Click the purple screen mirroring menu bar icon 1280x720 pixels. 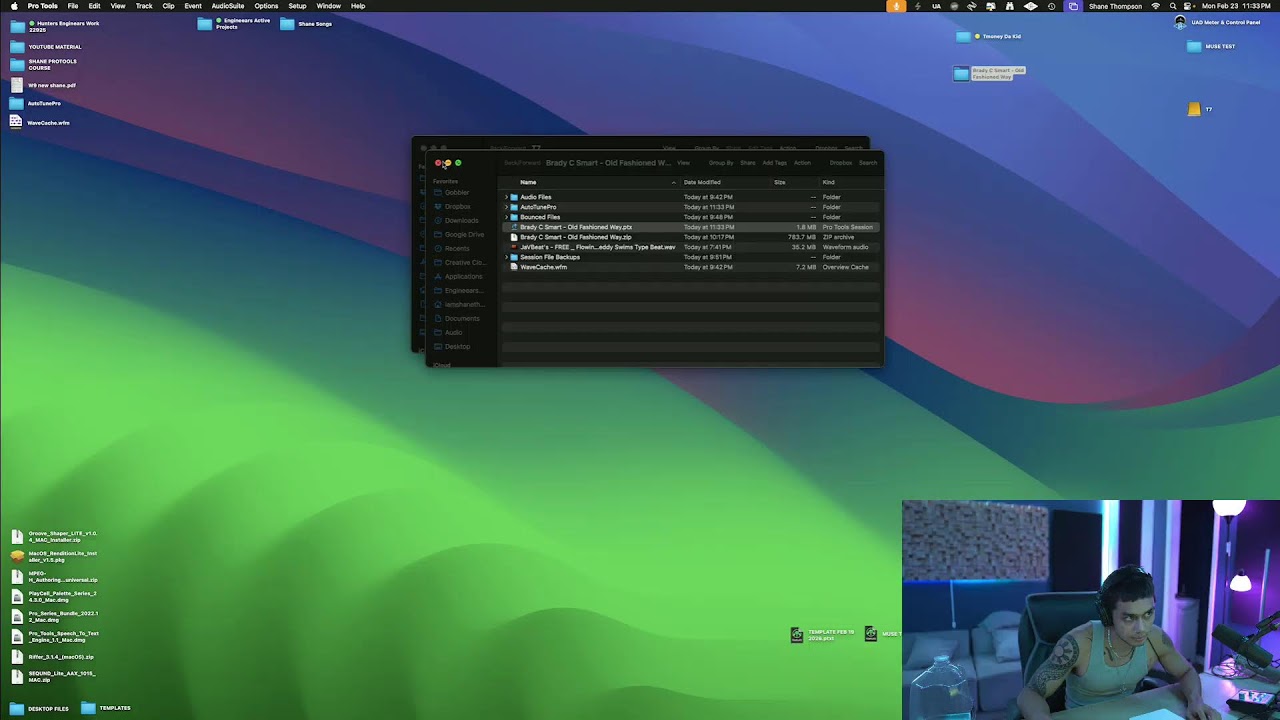[x=1073, y=6]
